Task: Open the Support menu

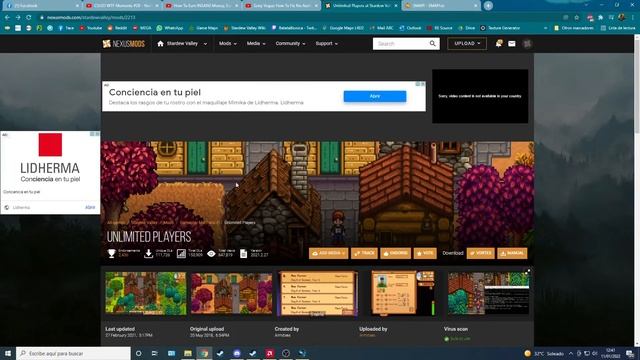Action: [327, 43]
